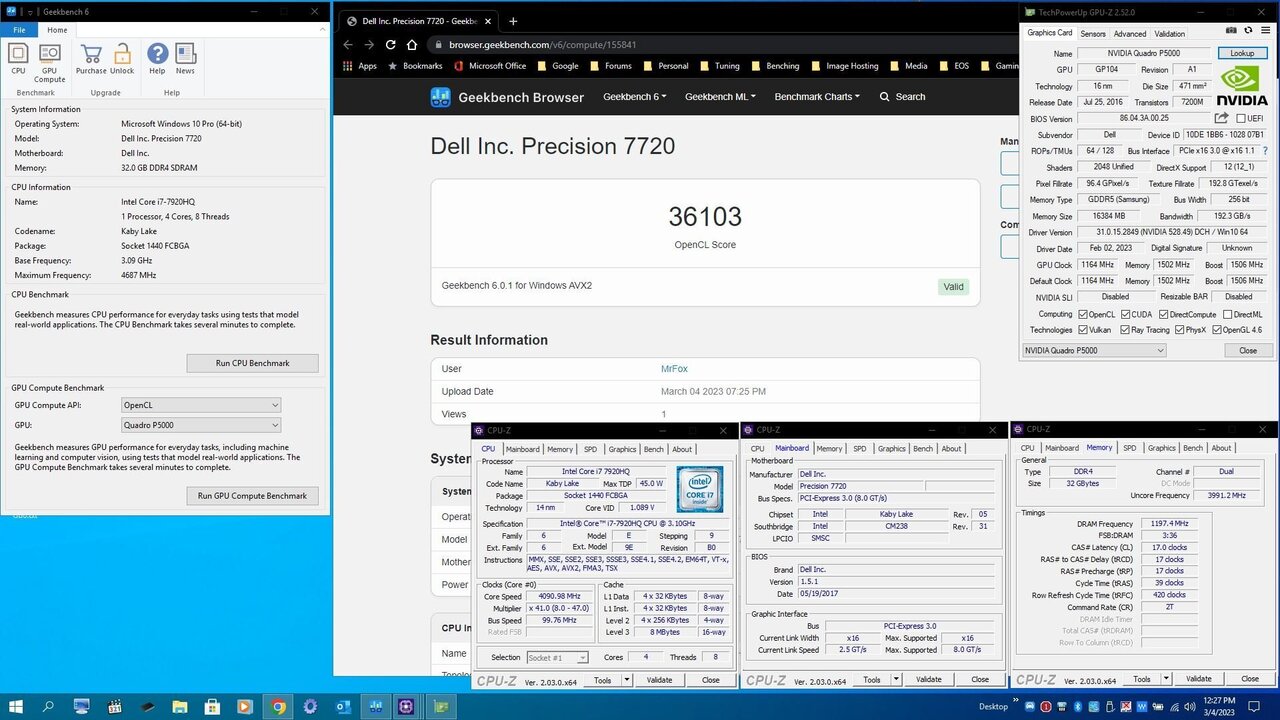Disable the Ray Tracing checkbox in GPU-Z
The width and height of the screenshot is (1280, 720).
(1126, 330)
